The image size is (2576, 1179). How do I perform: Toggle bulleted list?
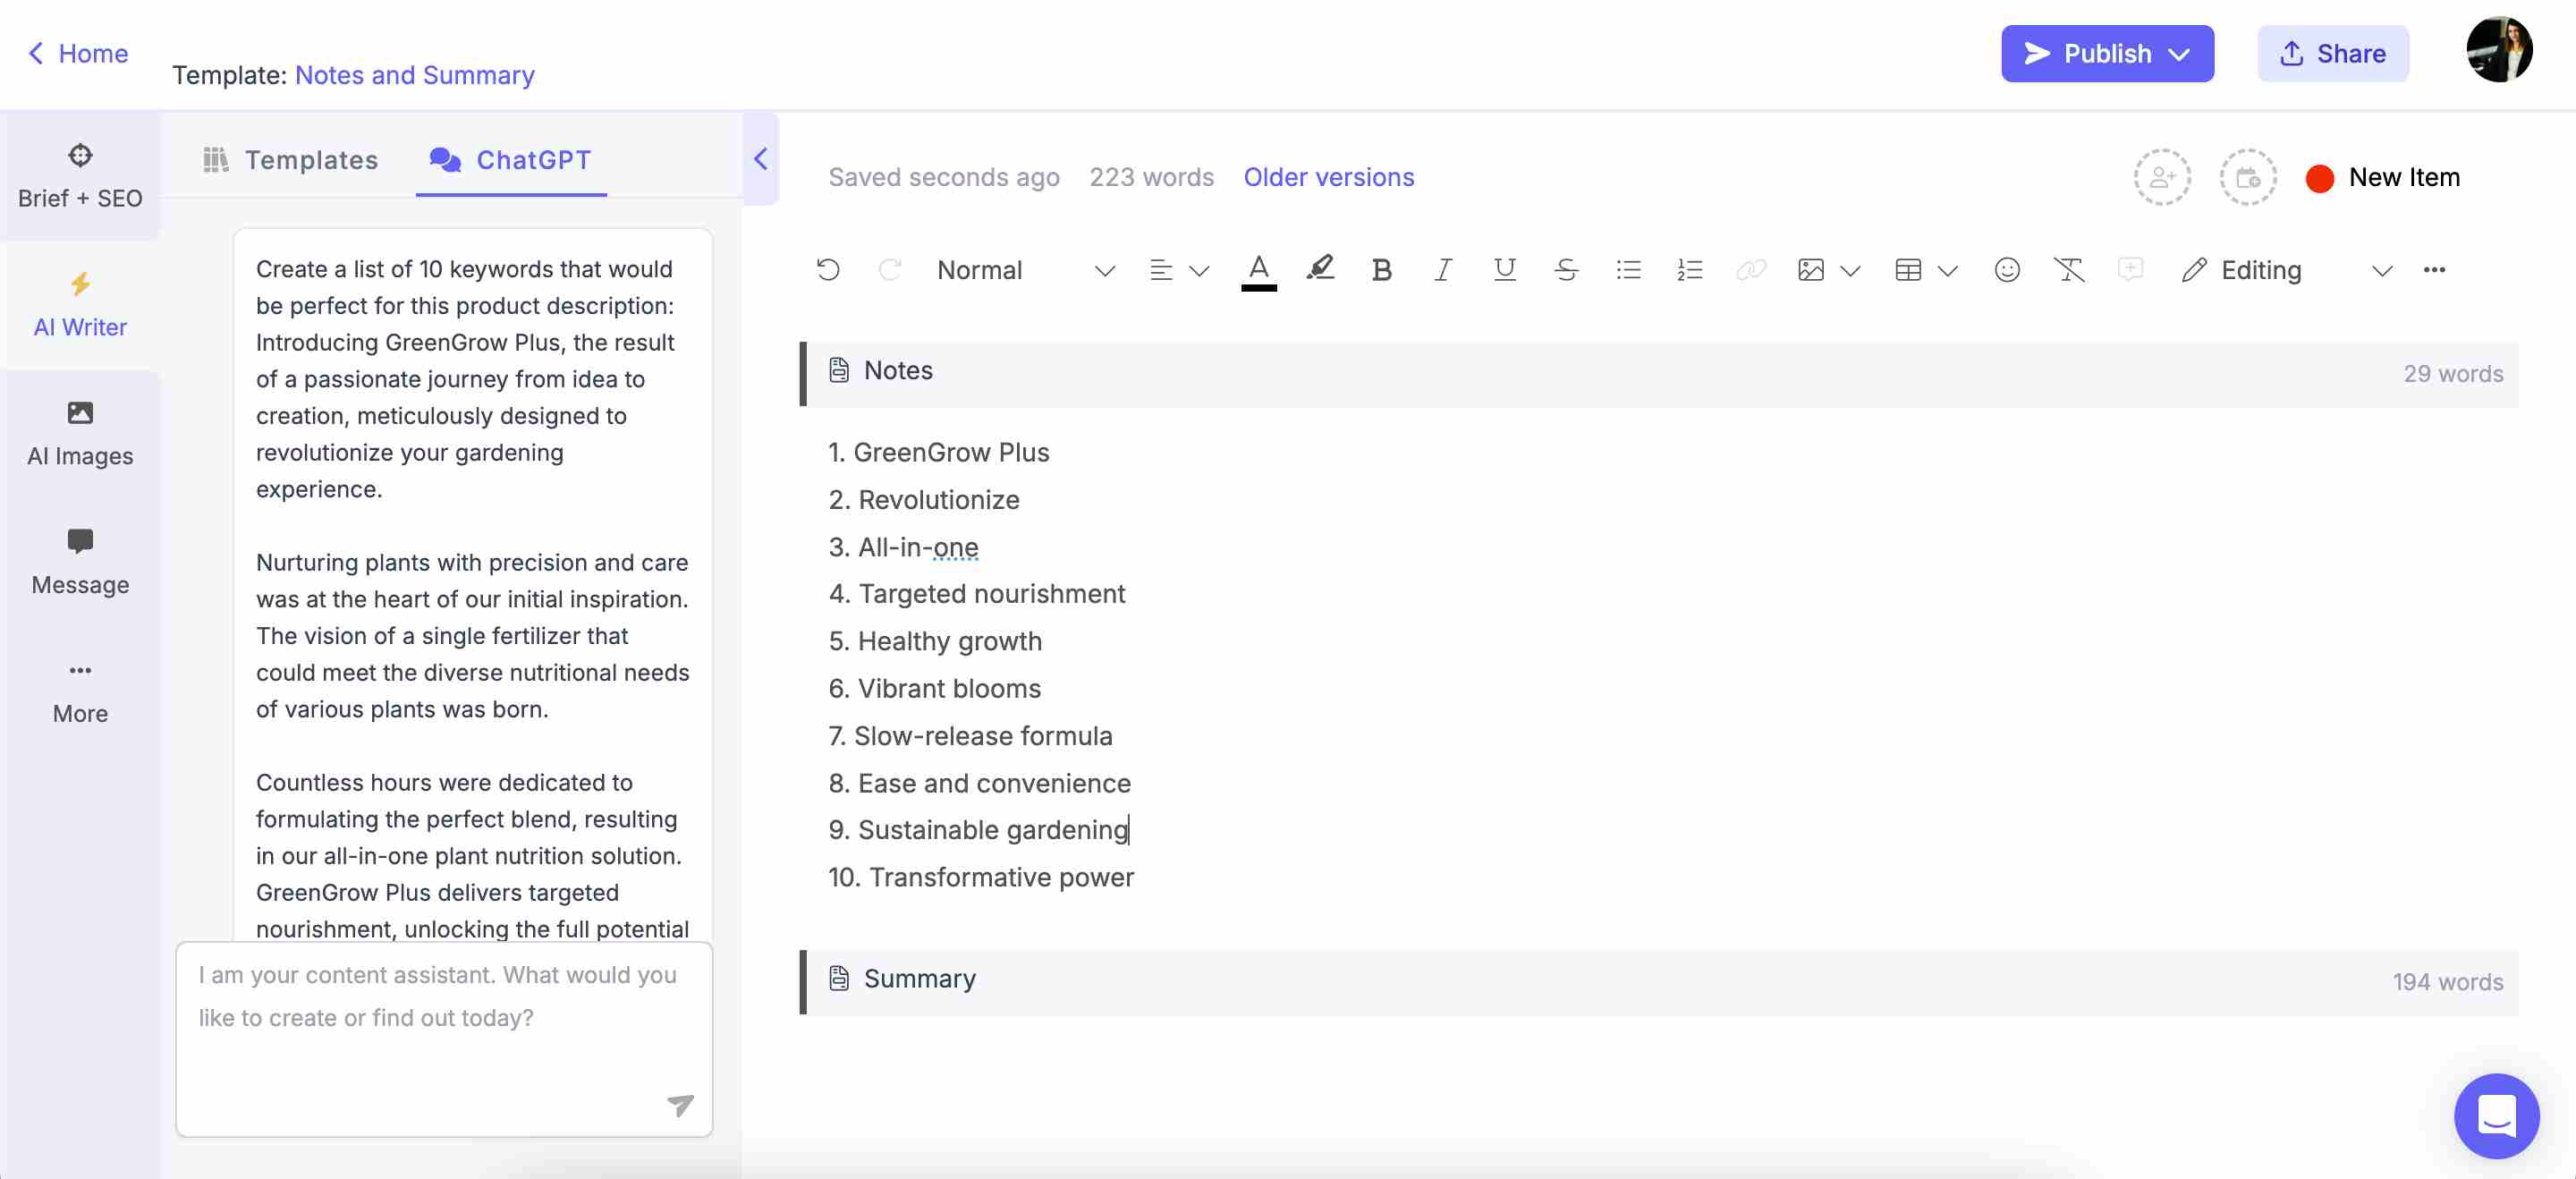(x=1628, y=270)
